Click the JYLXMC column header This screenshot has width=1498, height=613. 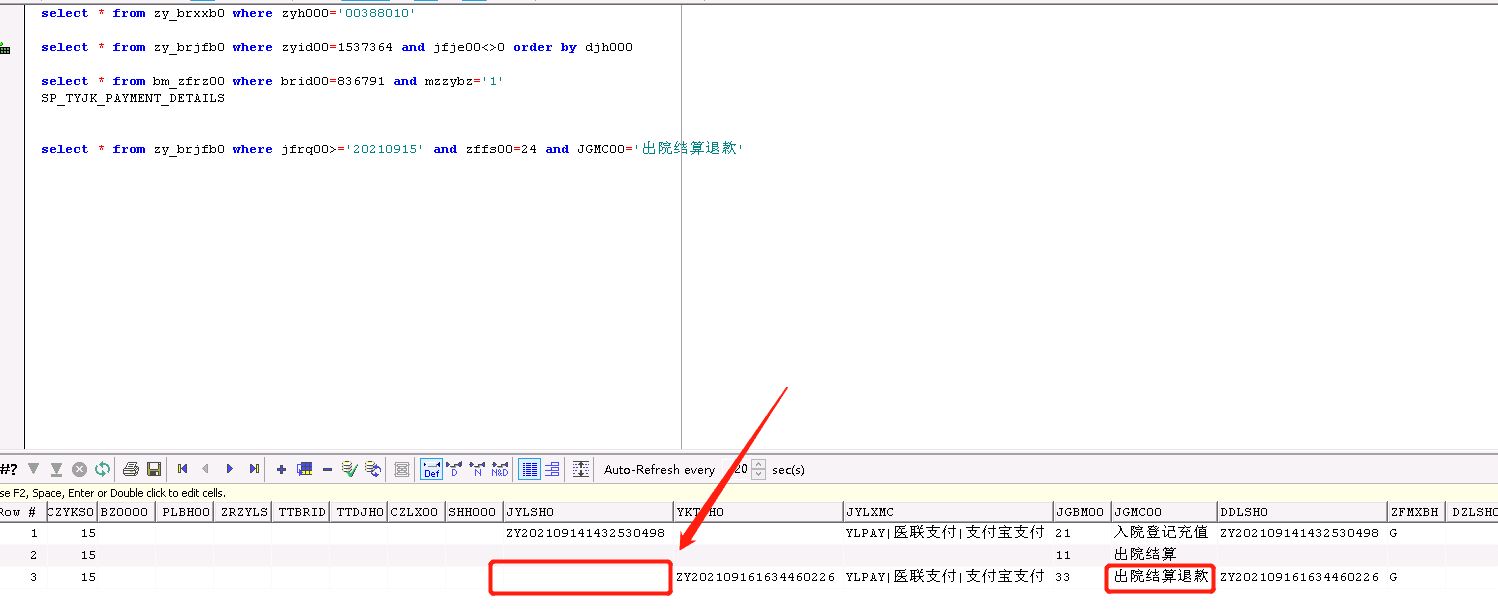(x=947, y=512)
